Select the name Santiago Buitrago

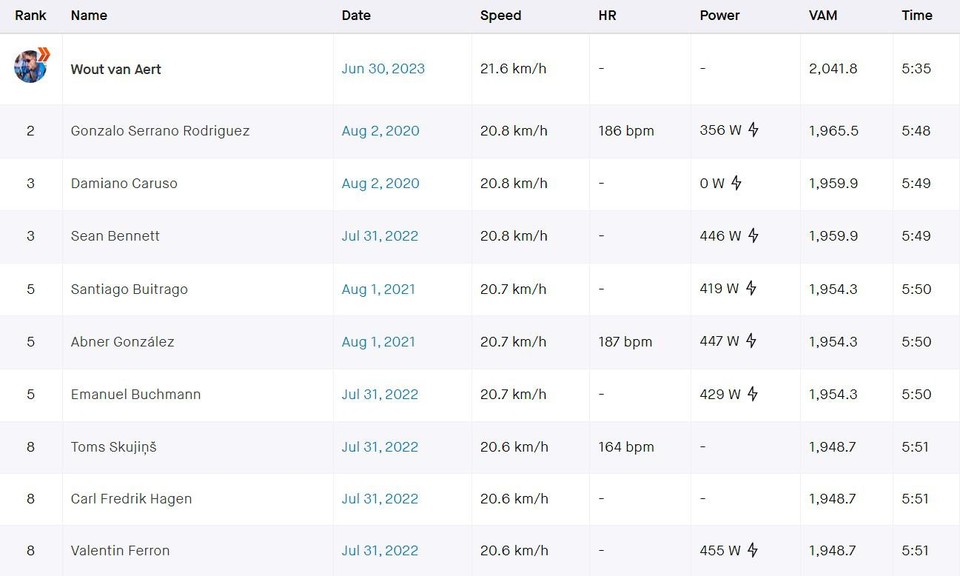(x=129, y=289)
